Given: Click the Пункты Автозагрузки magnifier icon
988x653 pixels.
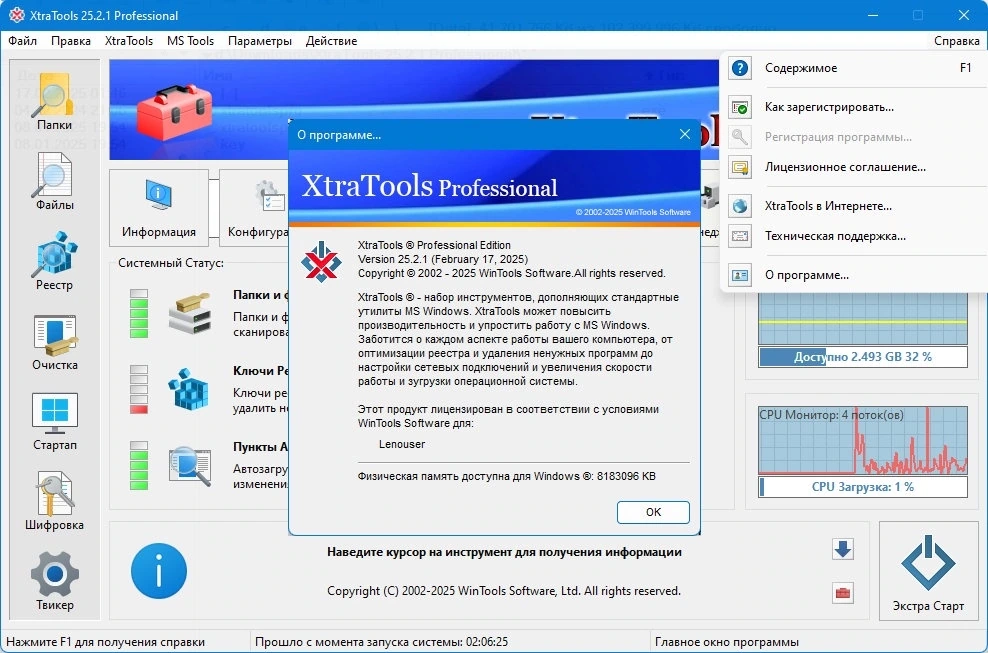Looking at the screenshot, I should coord(190,466).
